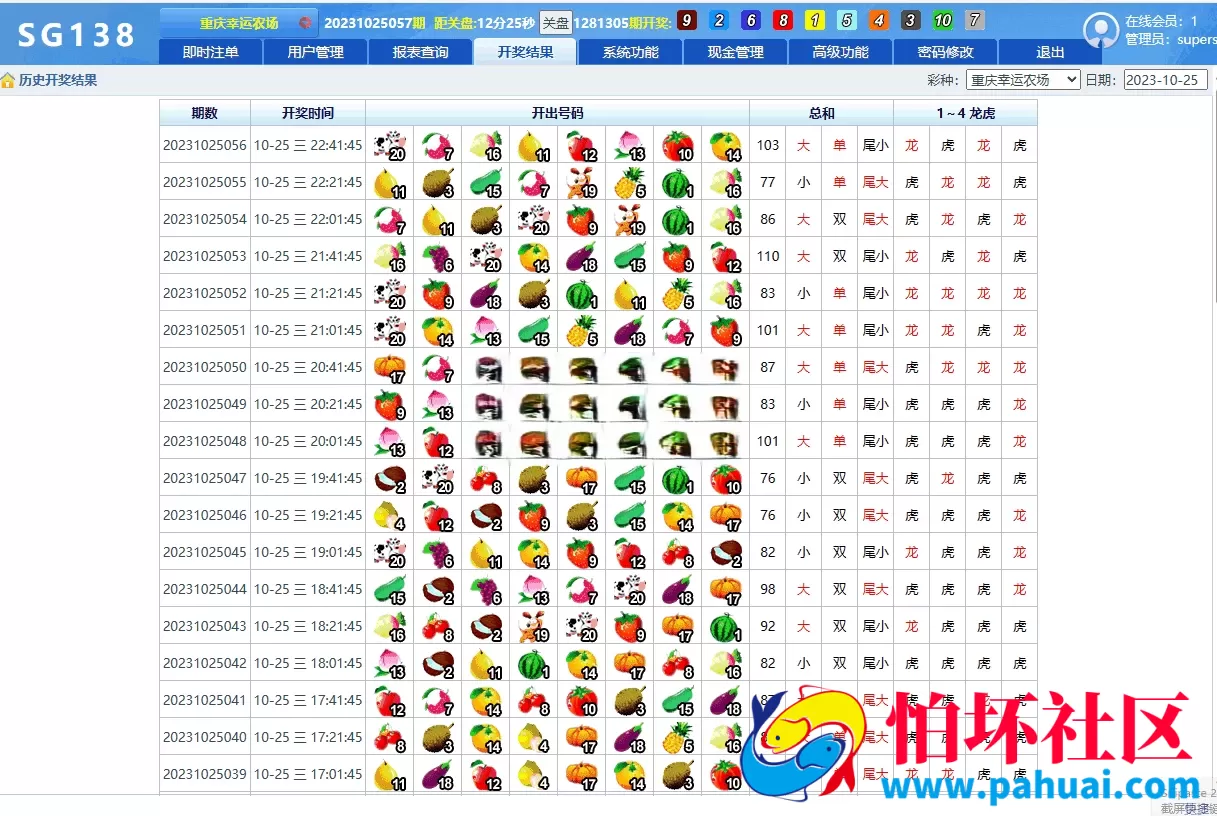This screenshot has width=1217, height=816.
Task: Click the sum value 98
Action: point(768,589)
